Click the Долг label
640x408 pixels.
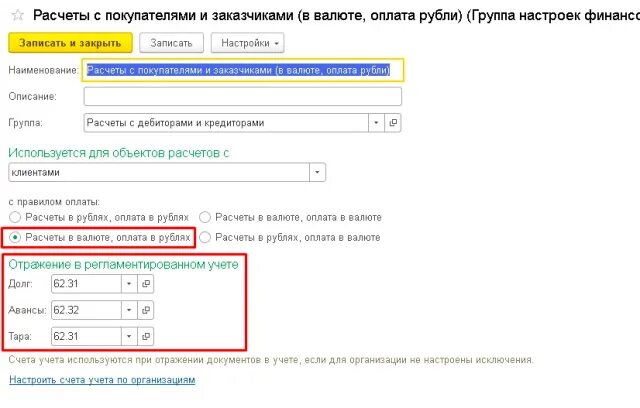(20, 284)
